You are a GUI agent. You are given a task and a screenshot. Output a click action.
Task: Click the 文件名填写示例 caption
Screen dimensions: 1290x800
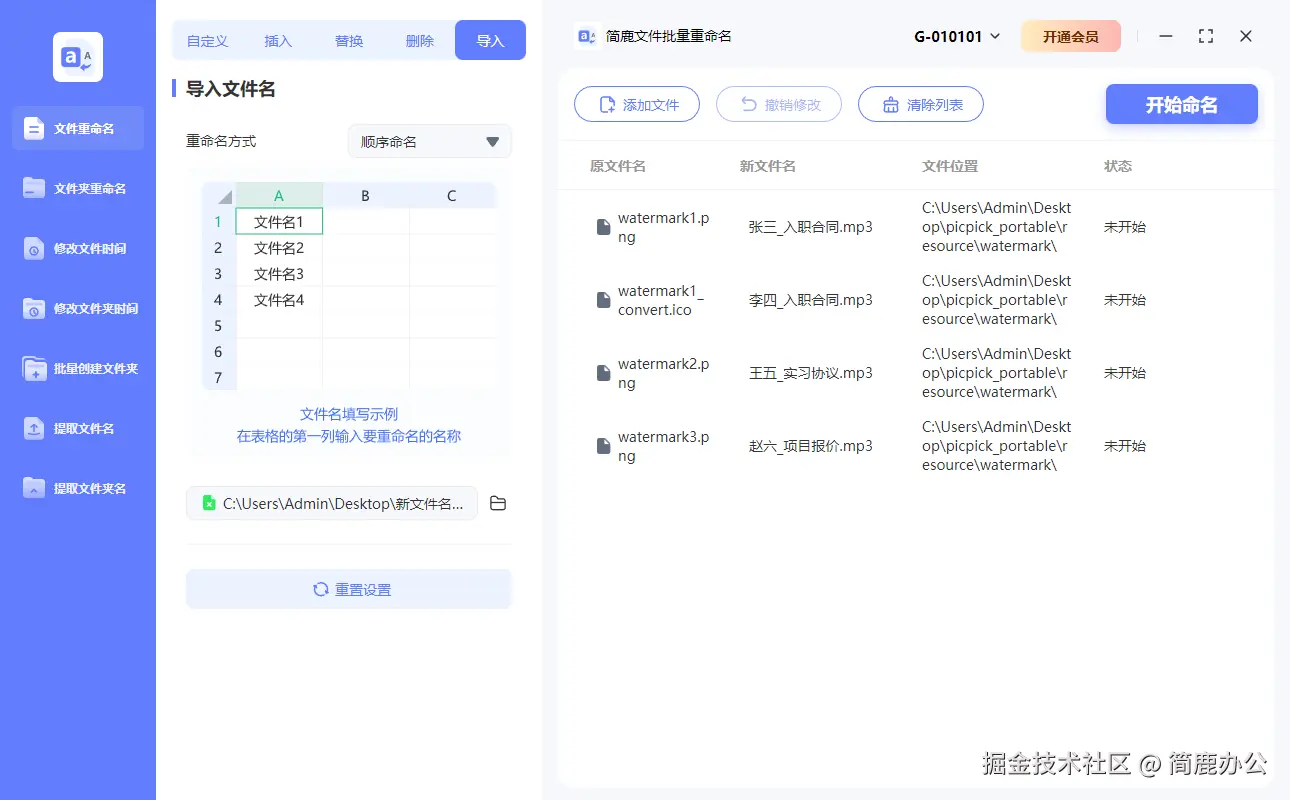pyautogui.click(x=349, y=414)
